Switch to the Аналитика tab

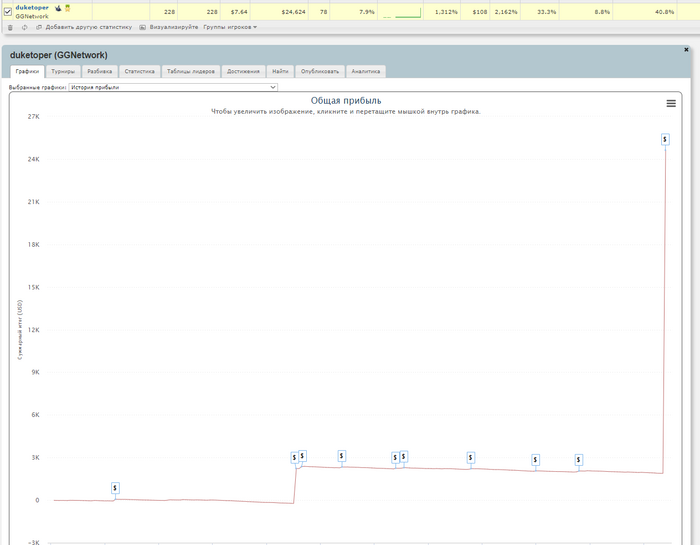(366, 71)
